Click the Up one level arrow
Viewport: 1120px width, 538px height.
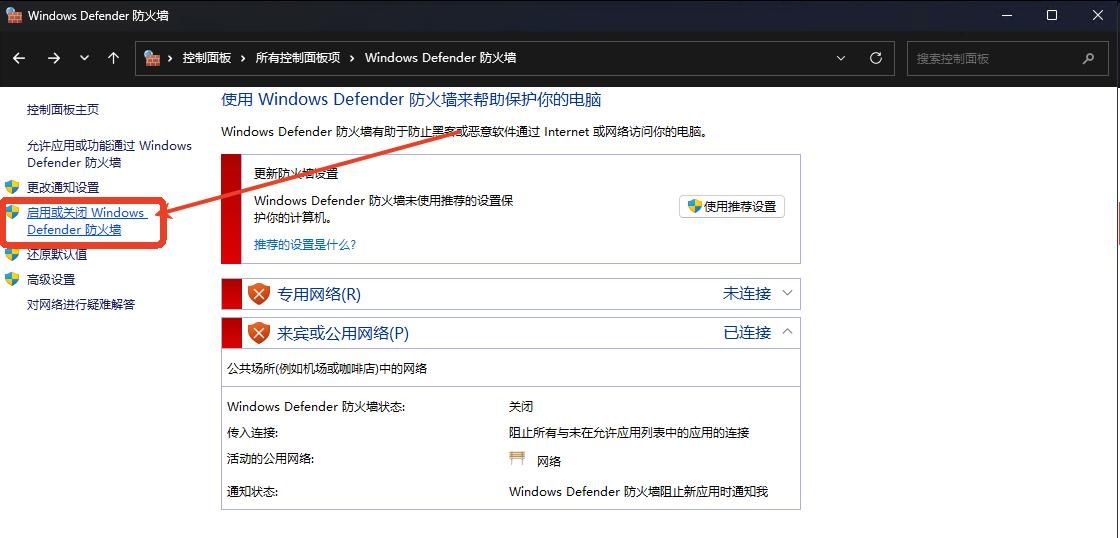[113, 58]
